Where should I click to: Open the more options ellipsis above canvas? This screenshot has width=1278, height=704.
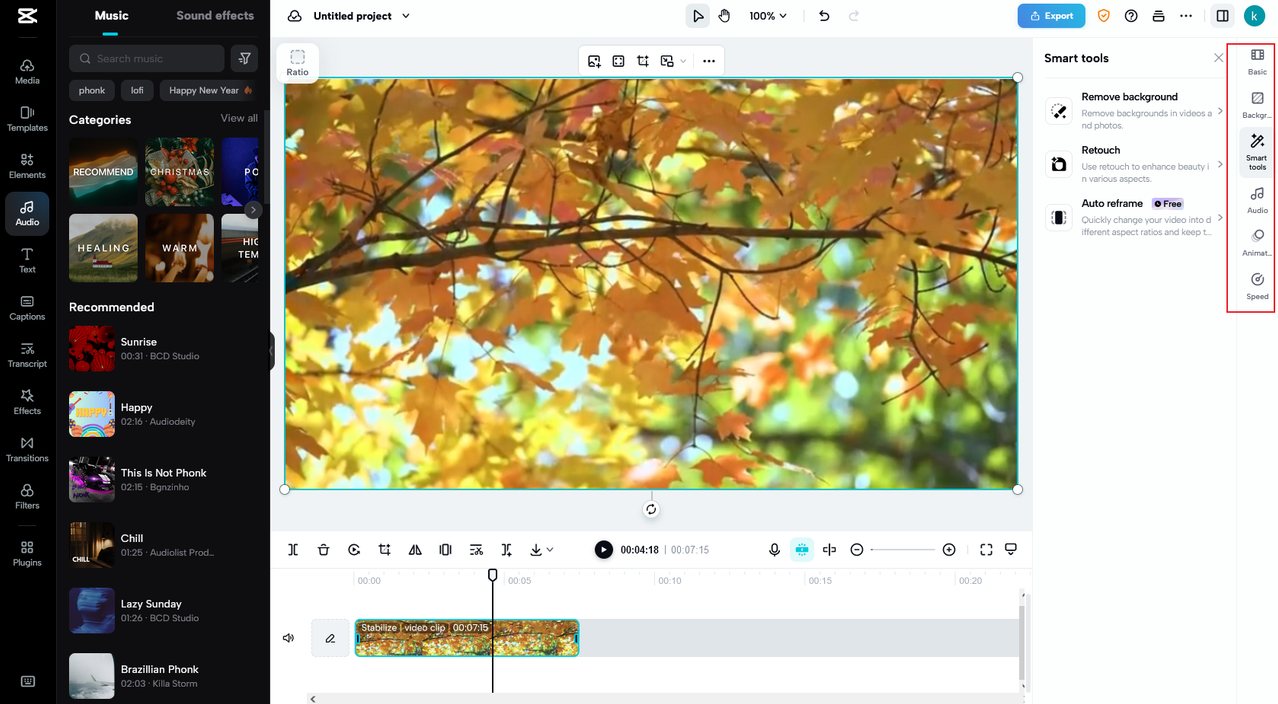pyautogui.click(x=709, y=61)
